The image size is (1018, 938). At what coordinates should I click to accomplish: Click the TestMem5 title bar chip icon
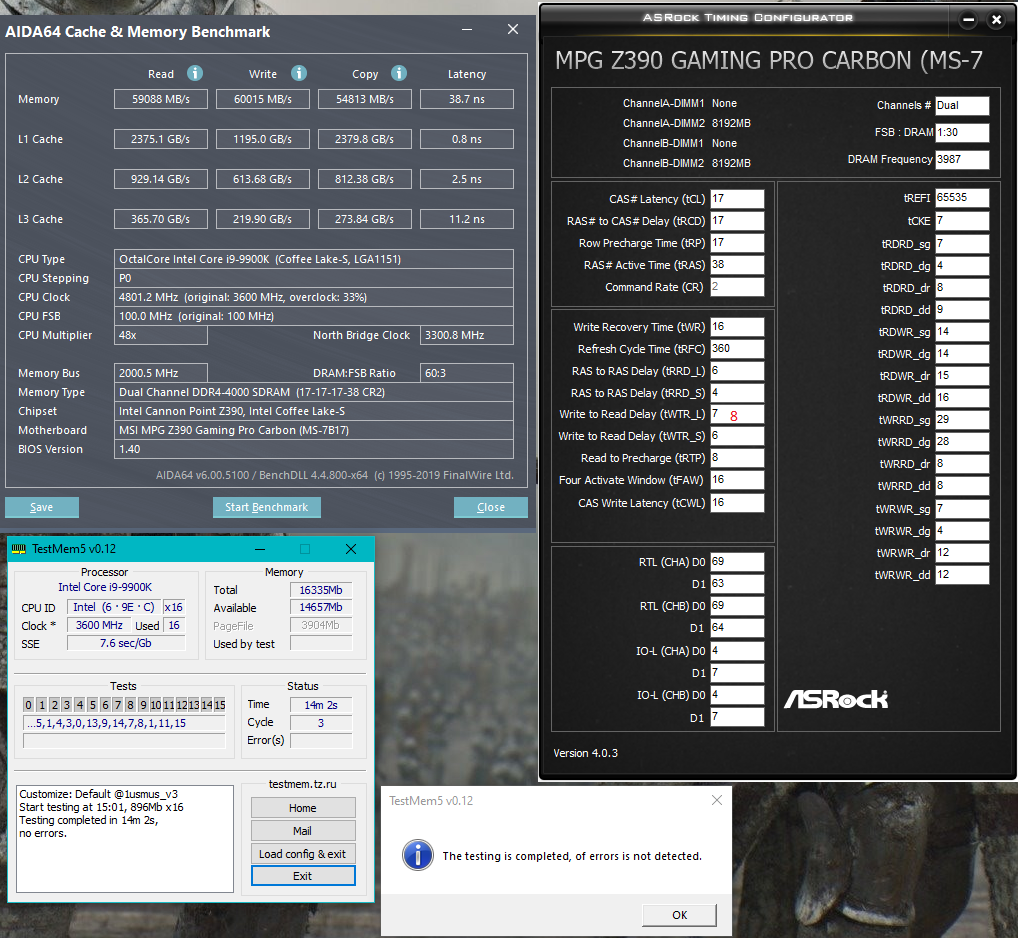[19, 549]
